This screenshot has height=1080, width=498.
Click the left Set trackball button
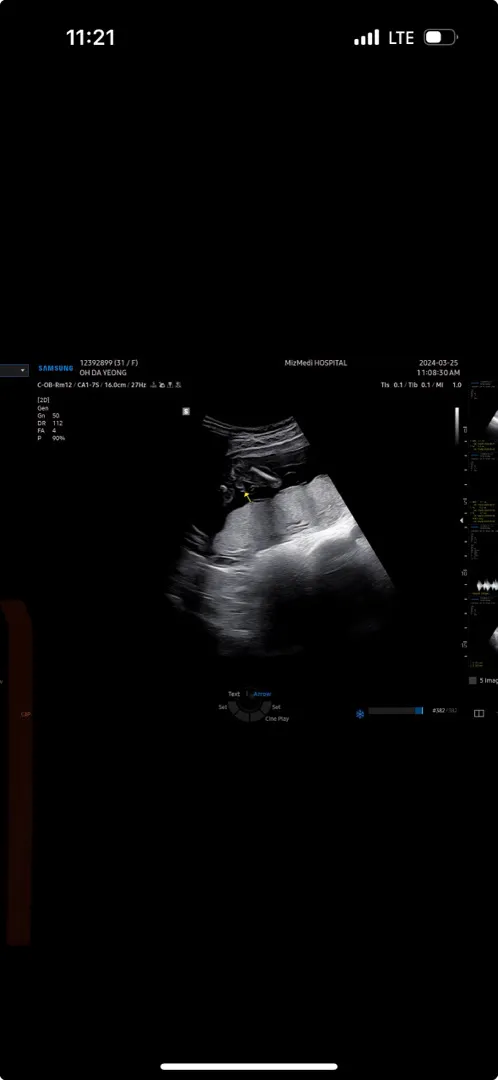click(x=222, y=707)
